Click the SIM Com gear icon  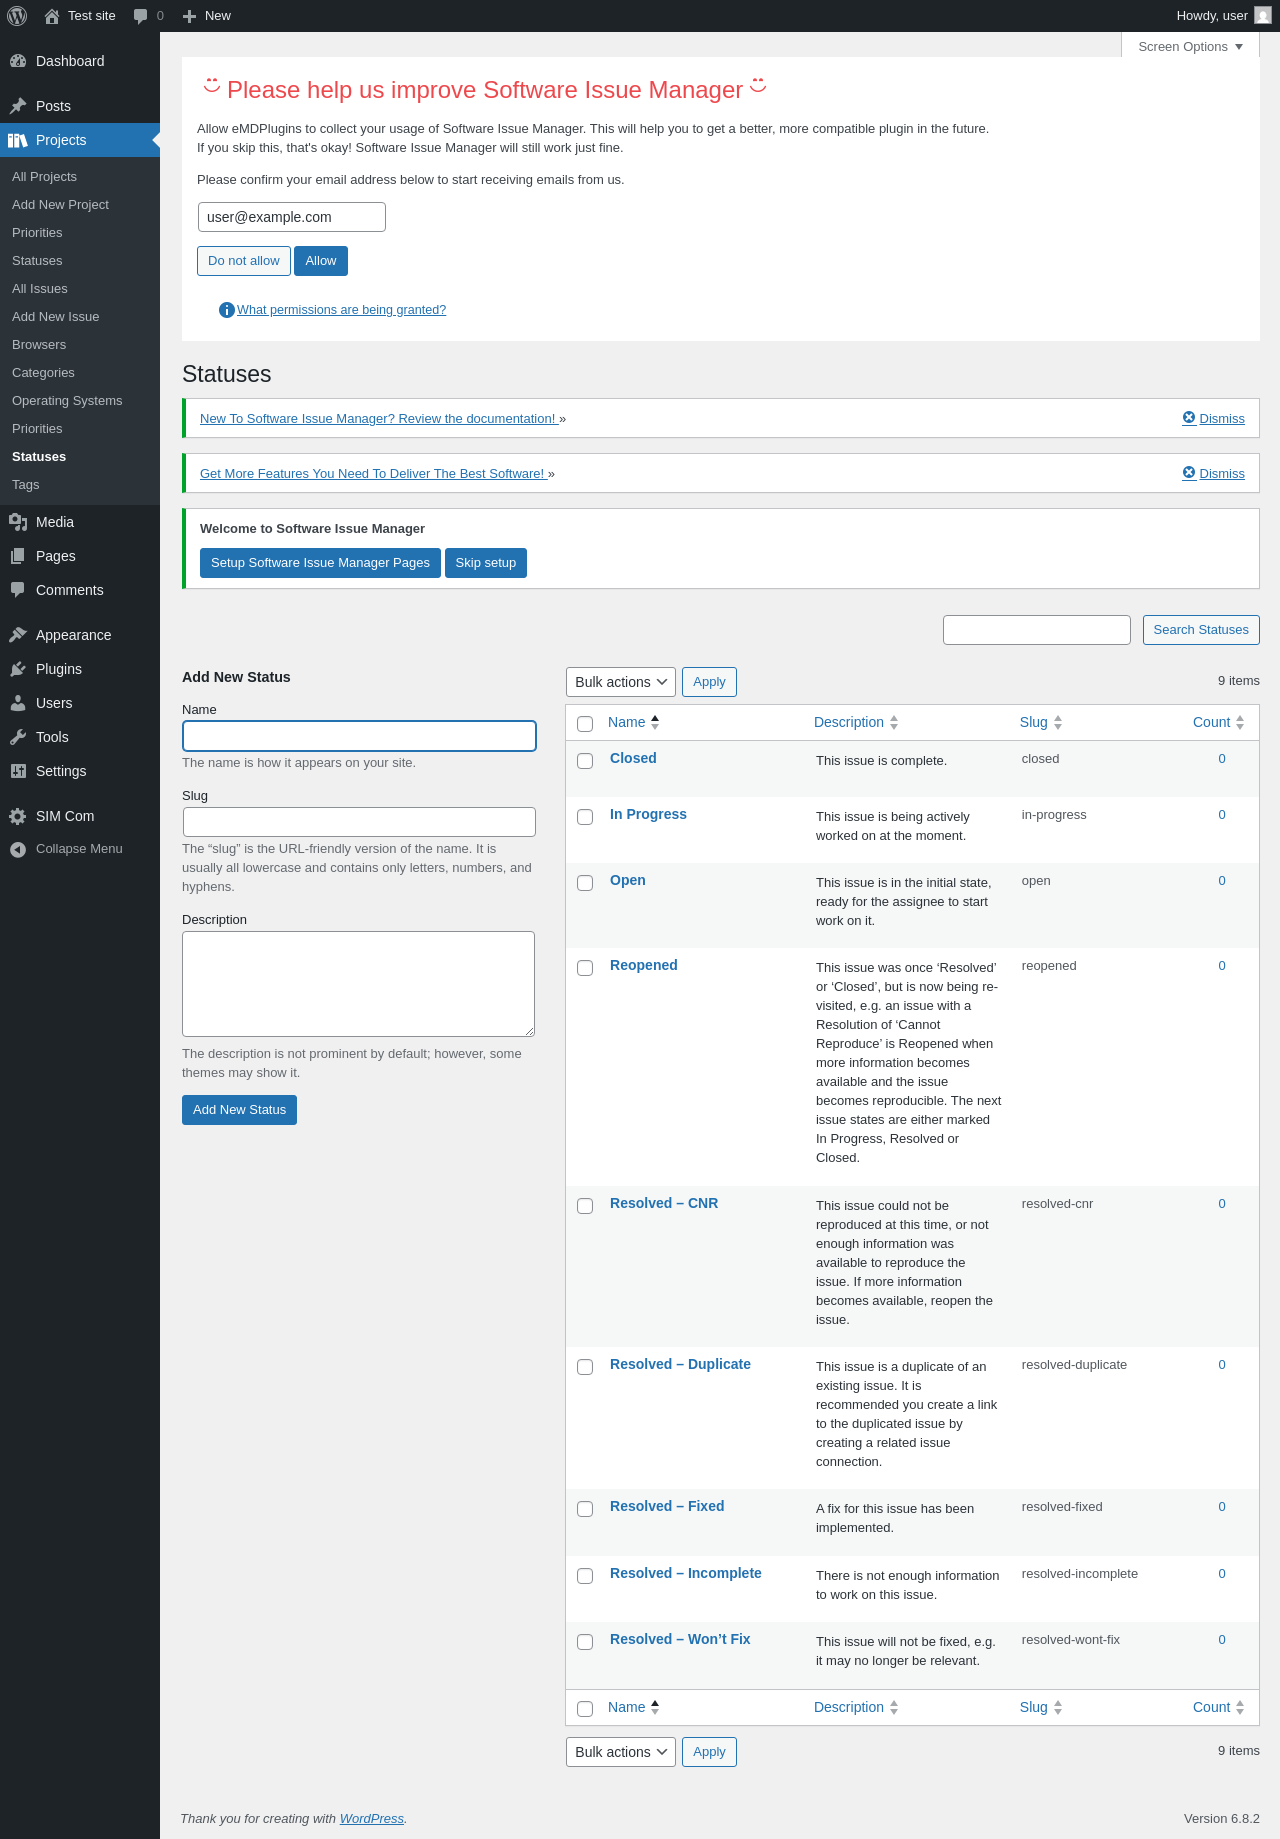(x=18, y=816)
